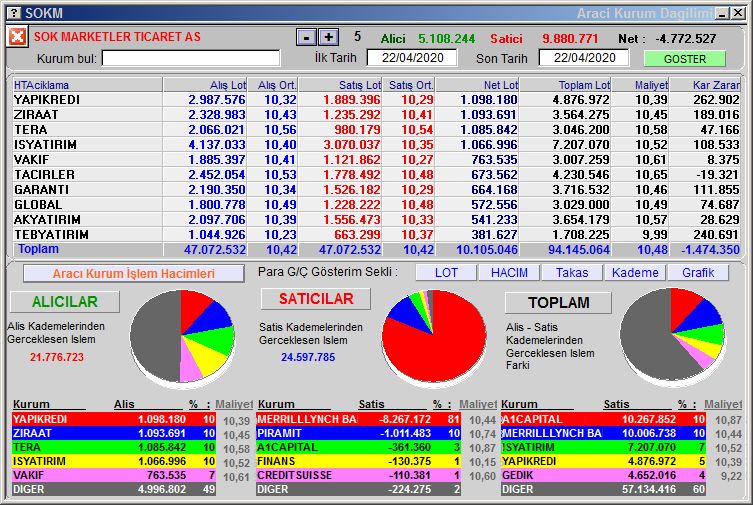Open the Kademe tab
753x505 pixels.
[x=635, y=273]
